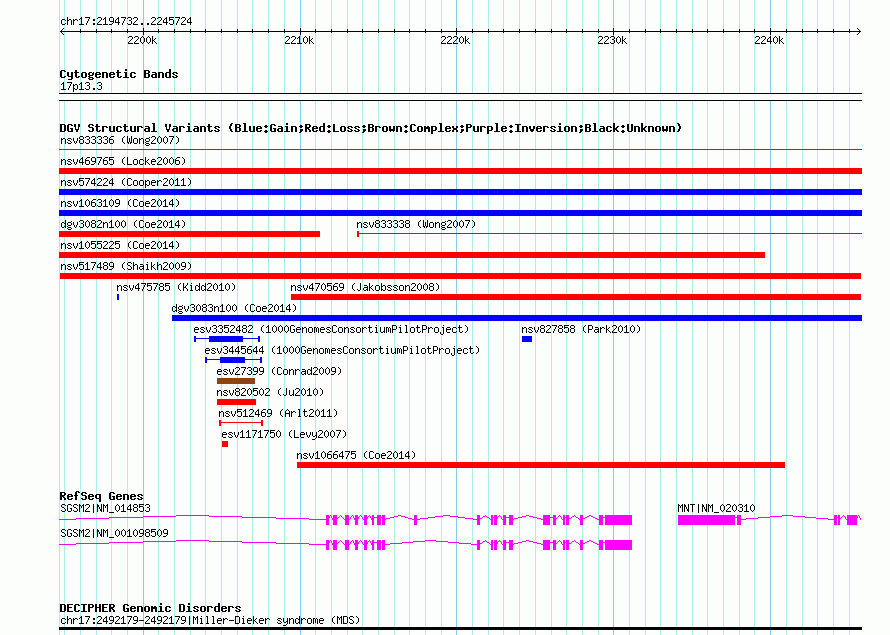Screen dimensions: 890x635
Task: Select the nsv1055225 red loss bar
Action: pos(412,255)
